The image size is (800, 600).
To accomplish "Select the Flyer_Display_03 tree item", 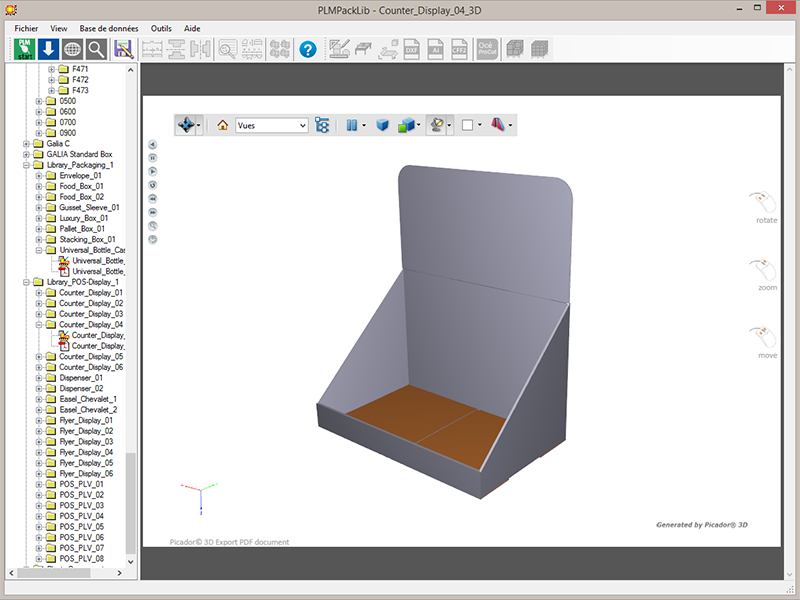I will [x=86, y=442].
